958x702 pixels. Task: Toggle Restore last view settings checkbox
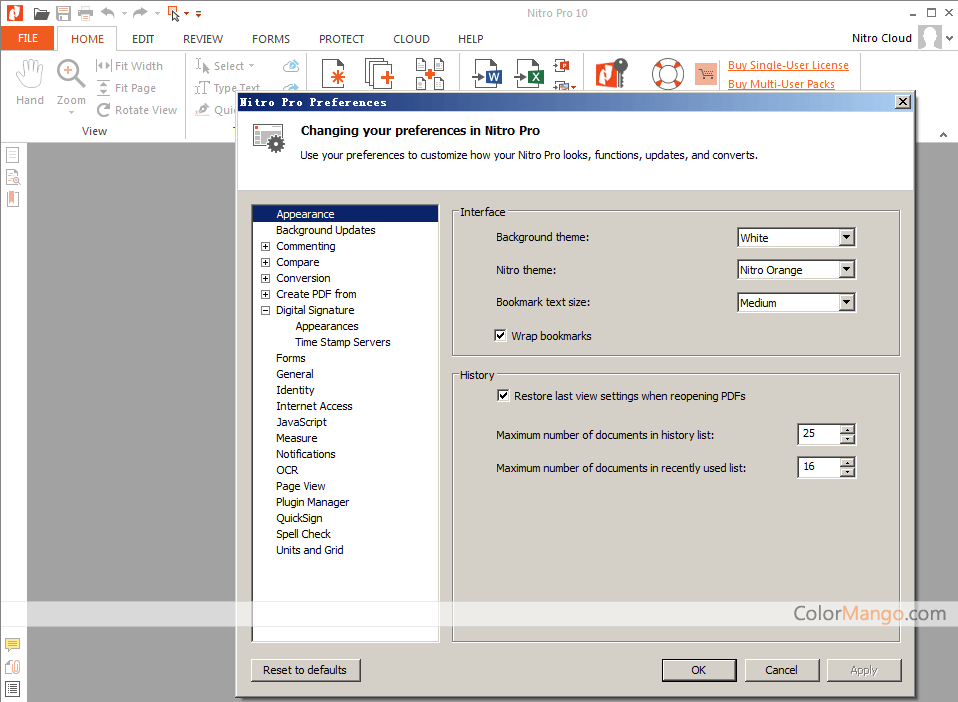[x=503, y=396]
